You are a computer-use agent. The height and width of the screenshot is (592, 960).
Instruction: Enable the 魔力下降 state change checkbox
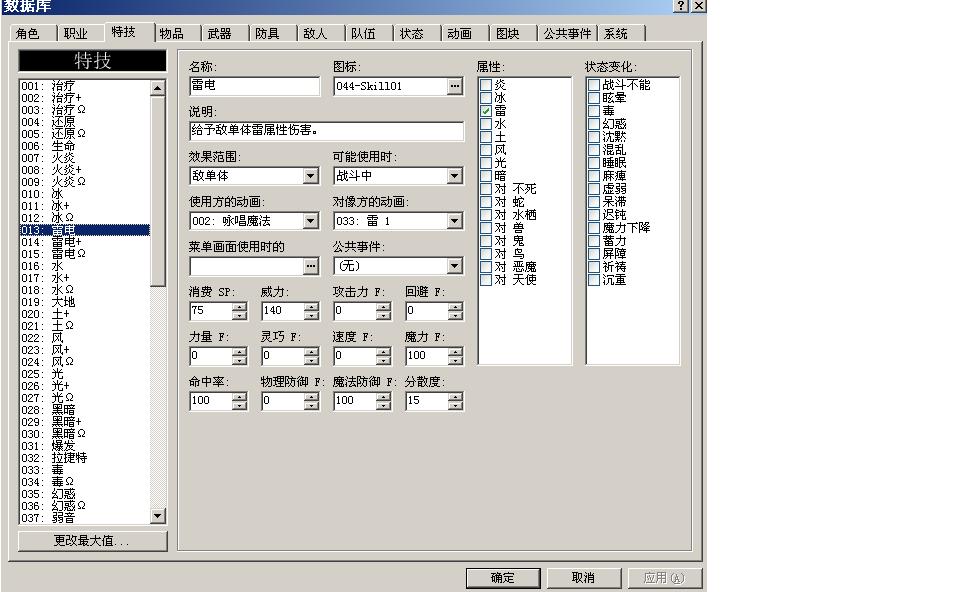point(593,228)
